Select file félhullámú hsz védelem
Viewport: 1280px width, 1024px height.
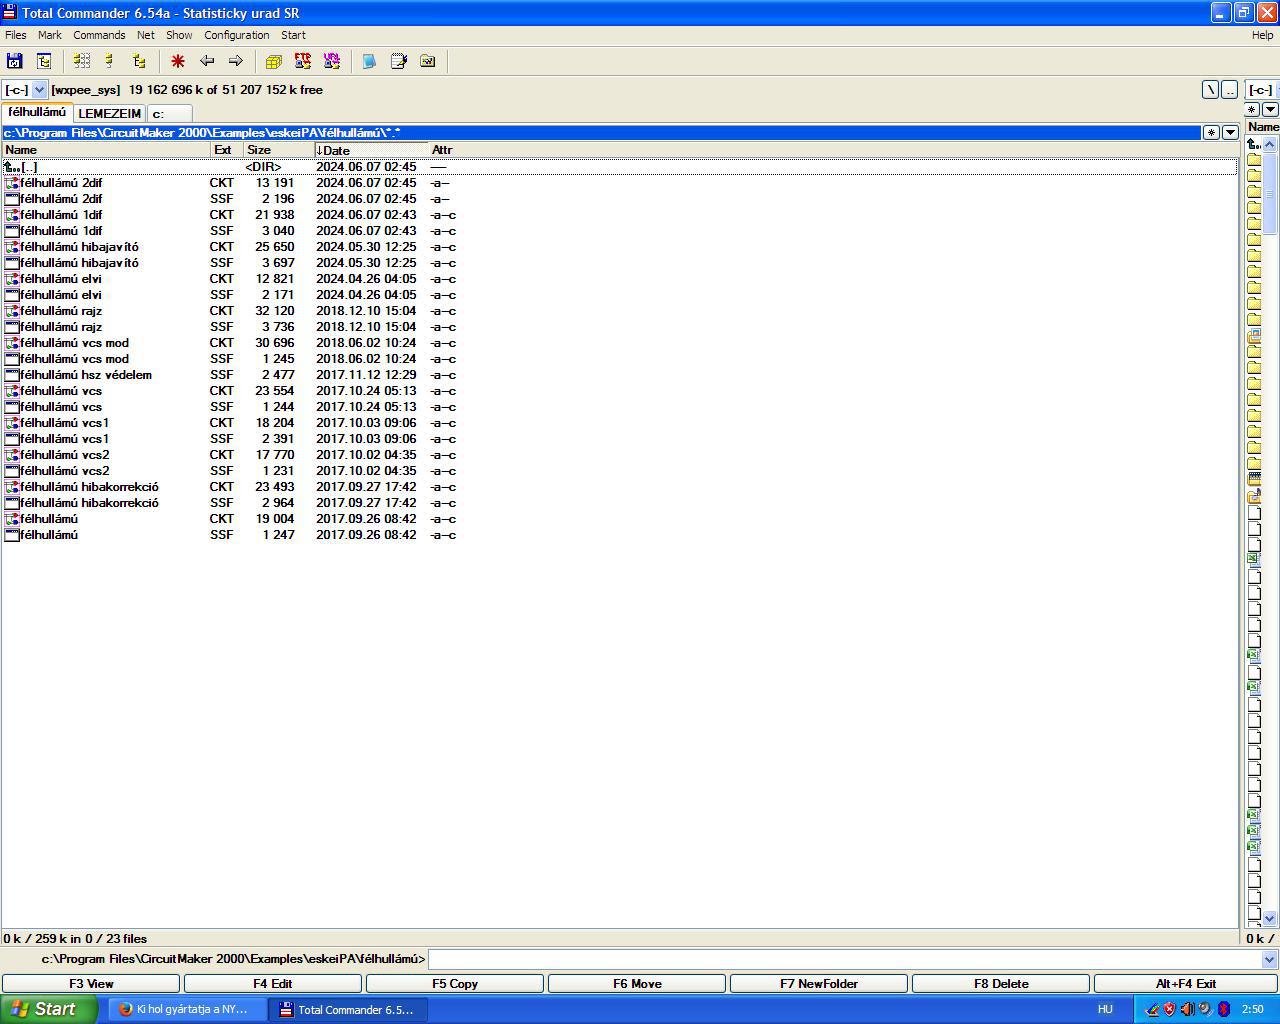point(620,375)
